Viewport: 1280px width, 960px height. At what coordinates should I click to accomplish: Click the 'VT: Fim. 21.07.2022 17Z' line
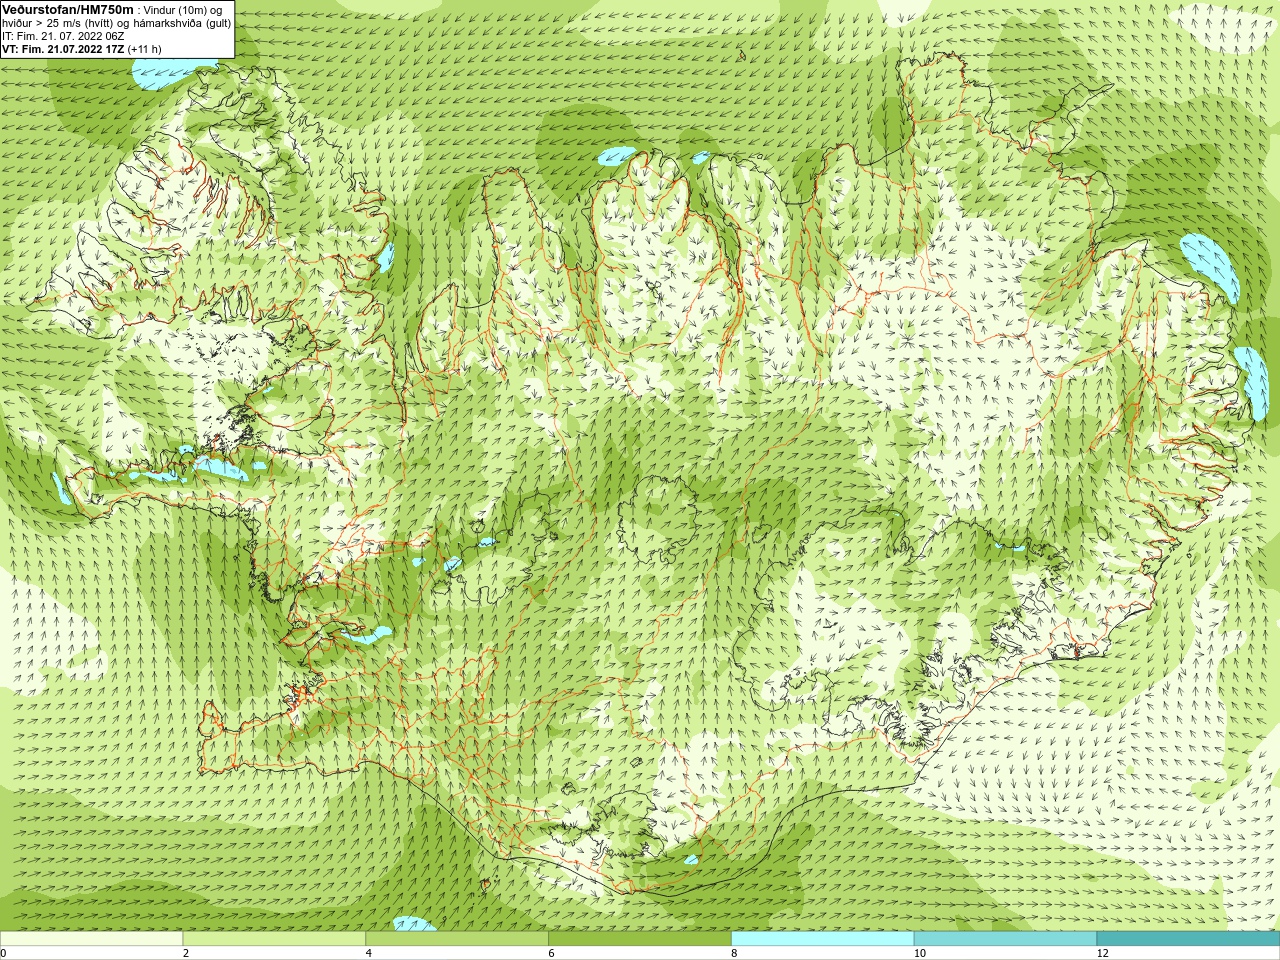[63, 49]
